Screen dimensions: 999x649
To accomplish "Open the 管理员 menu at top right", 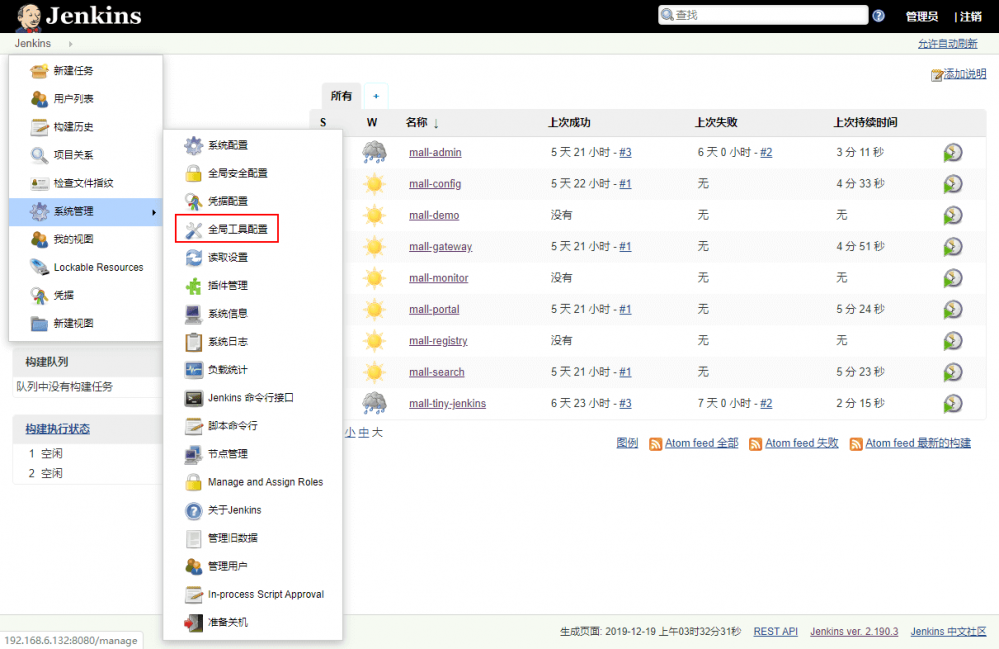I will click(x=921, y=16).
